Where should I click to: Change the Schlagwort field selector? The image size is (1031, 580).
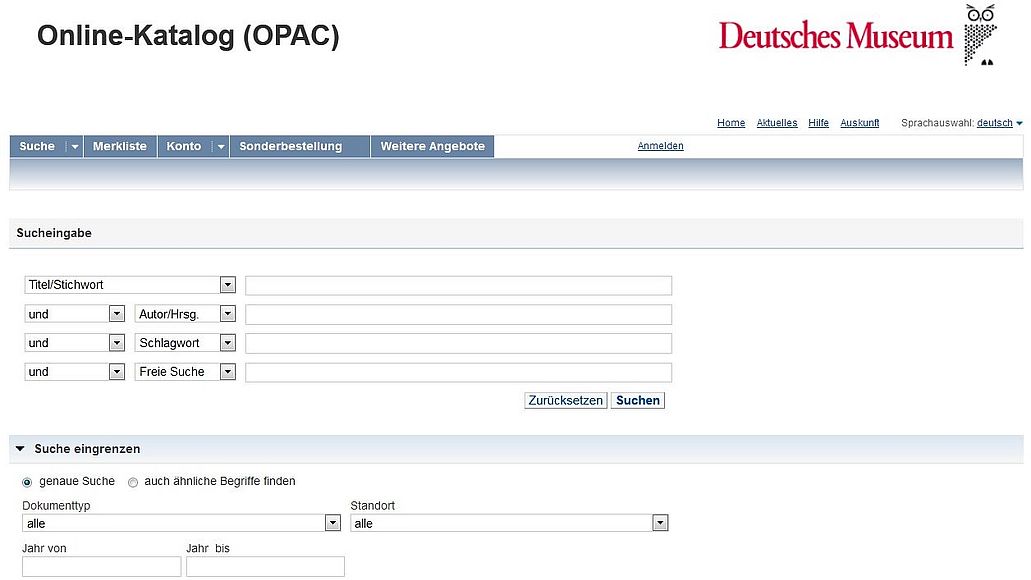[x=227, y=342]
